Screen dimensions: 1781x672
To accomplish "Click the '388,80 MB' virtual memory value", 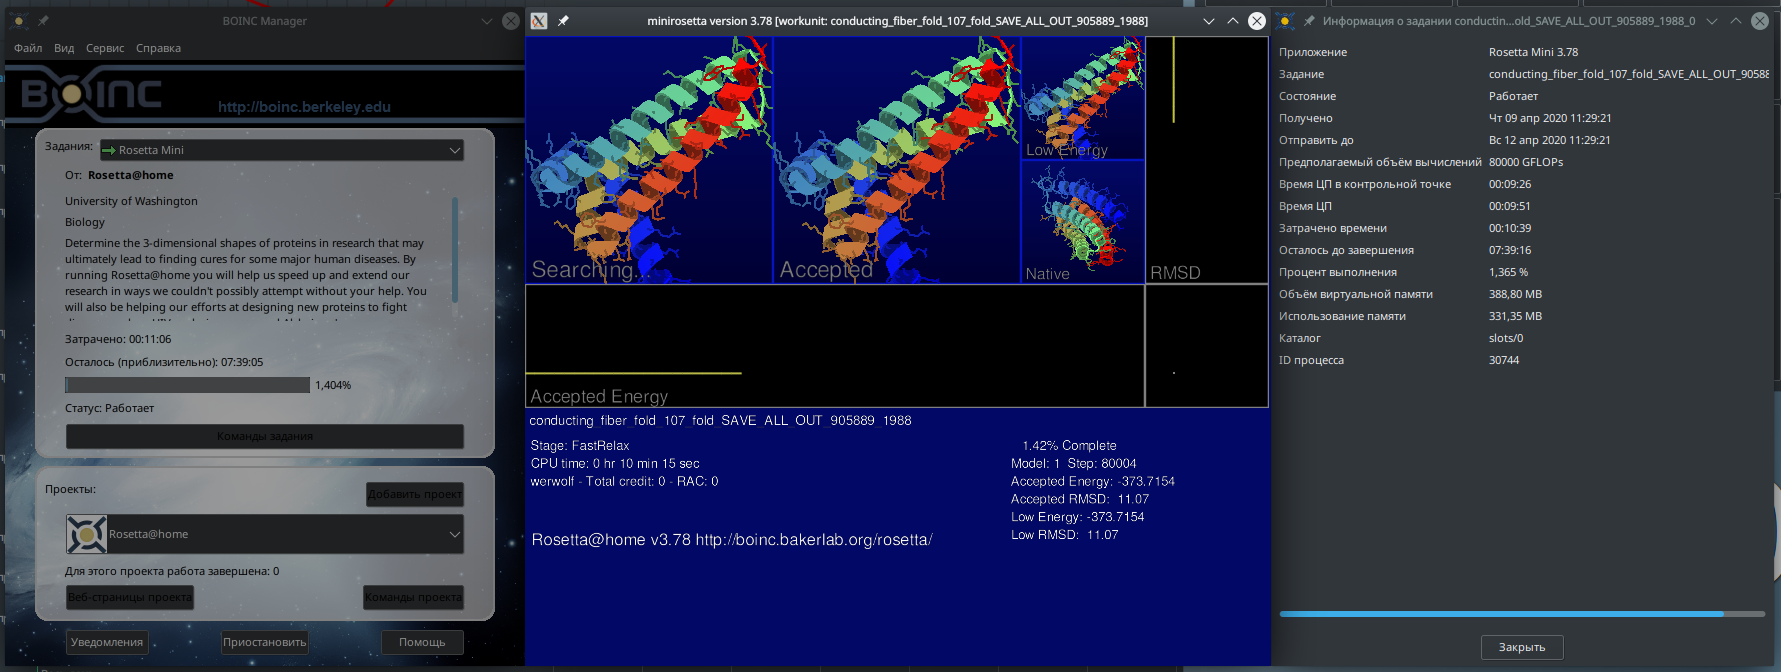I will (x=1515, y=294).
